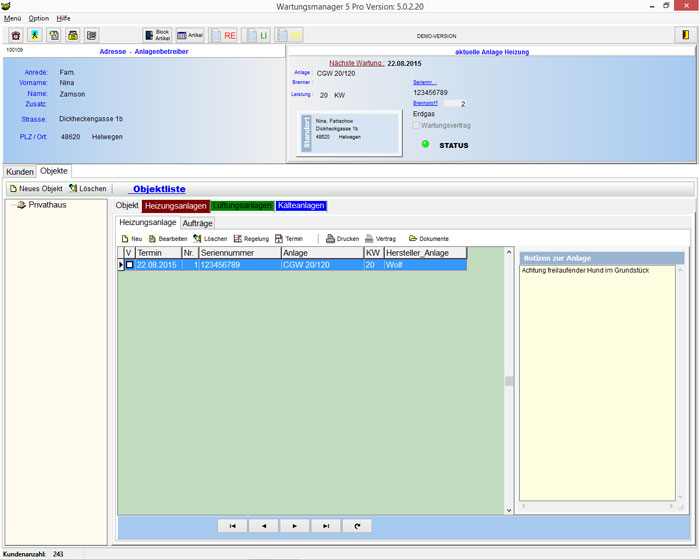Click the Regelung icon in Heizungsanlage toolbar
This screenshot has height=560, width=700.
pos(238,239)
